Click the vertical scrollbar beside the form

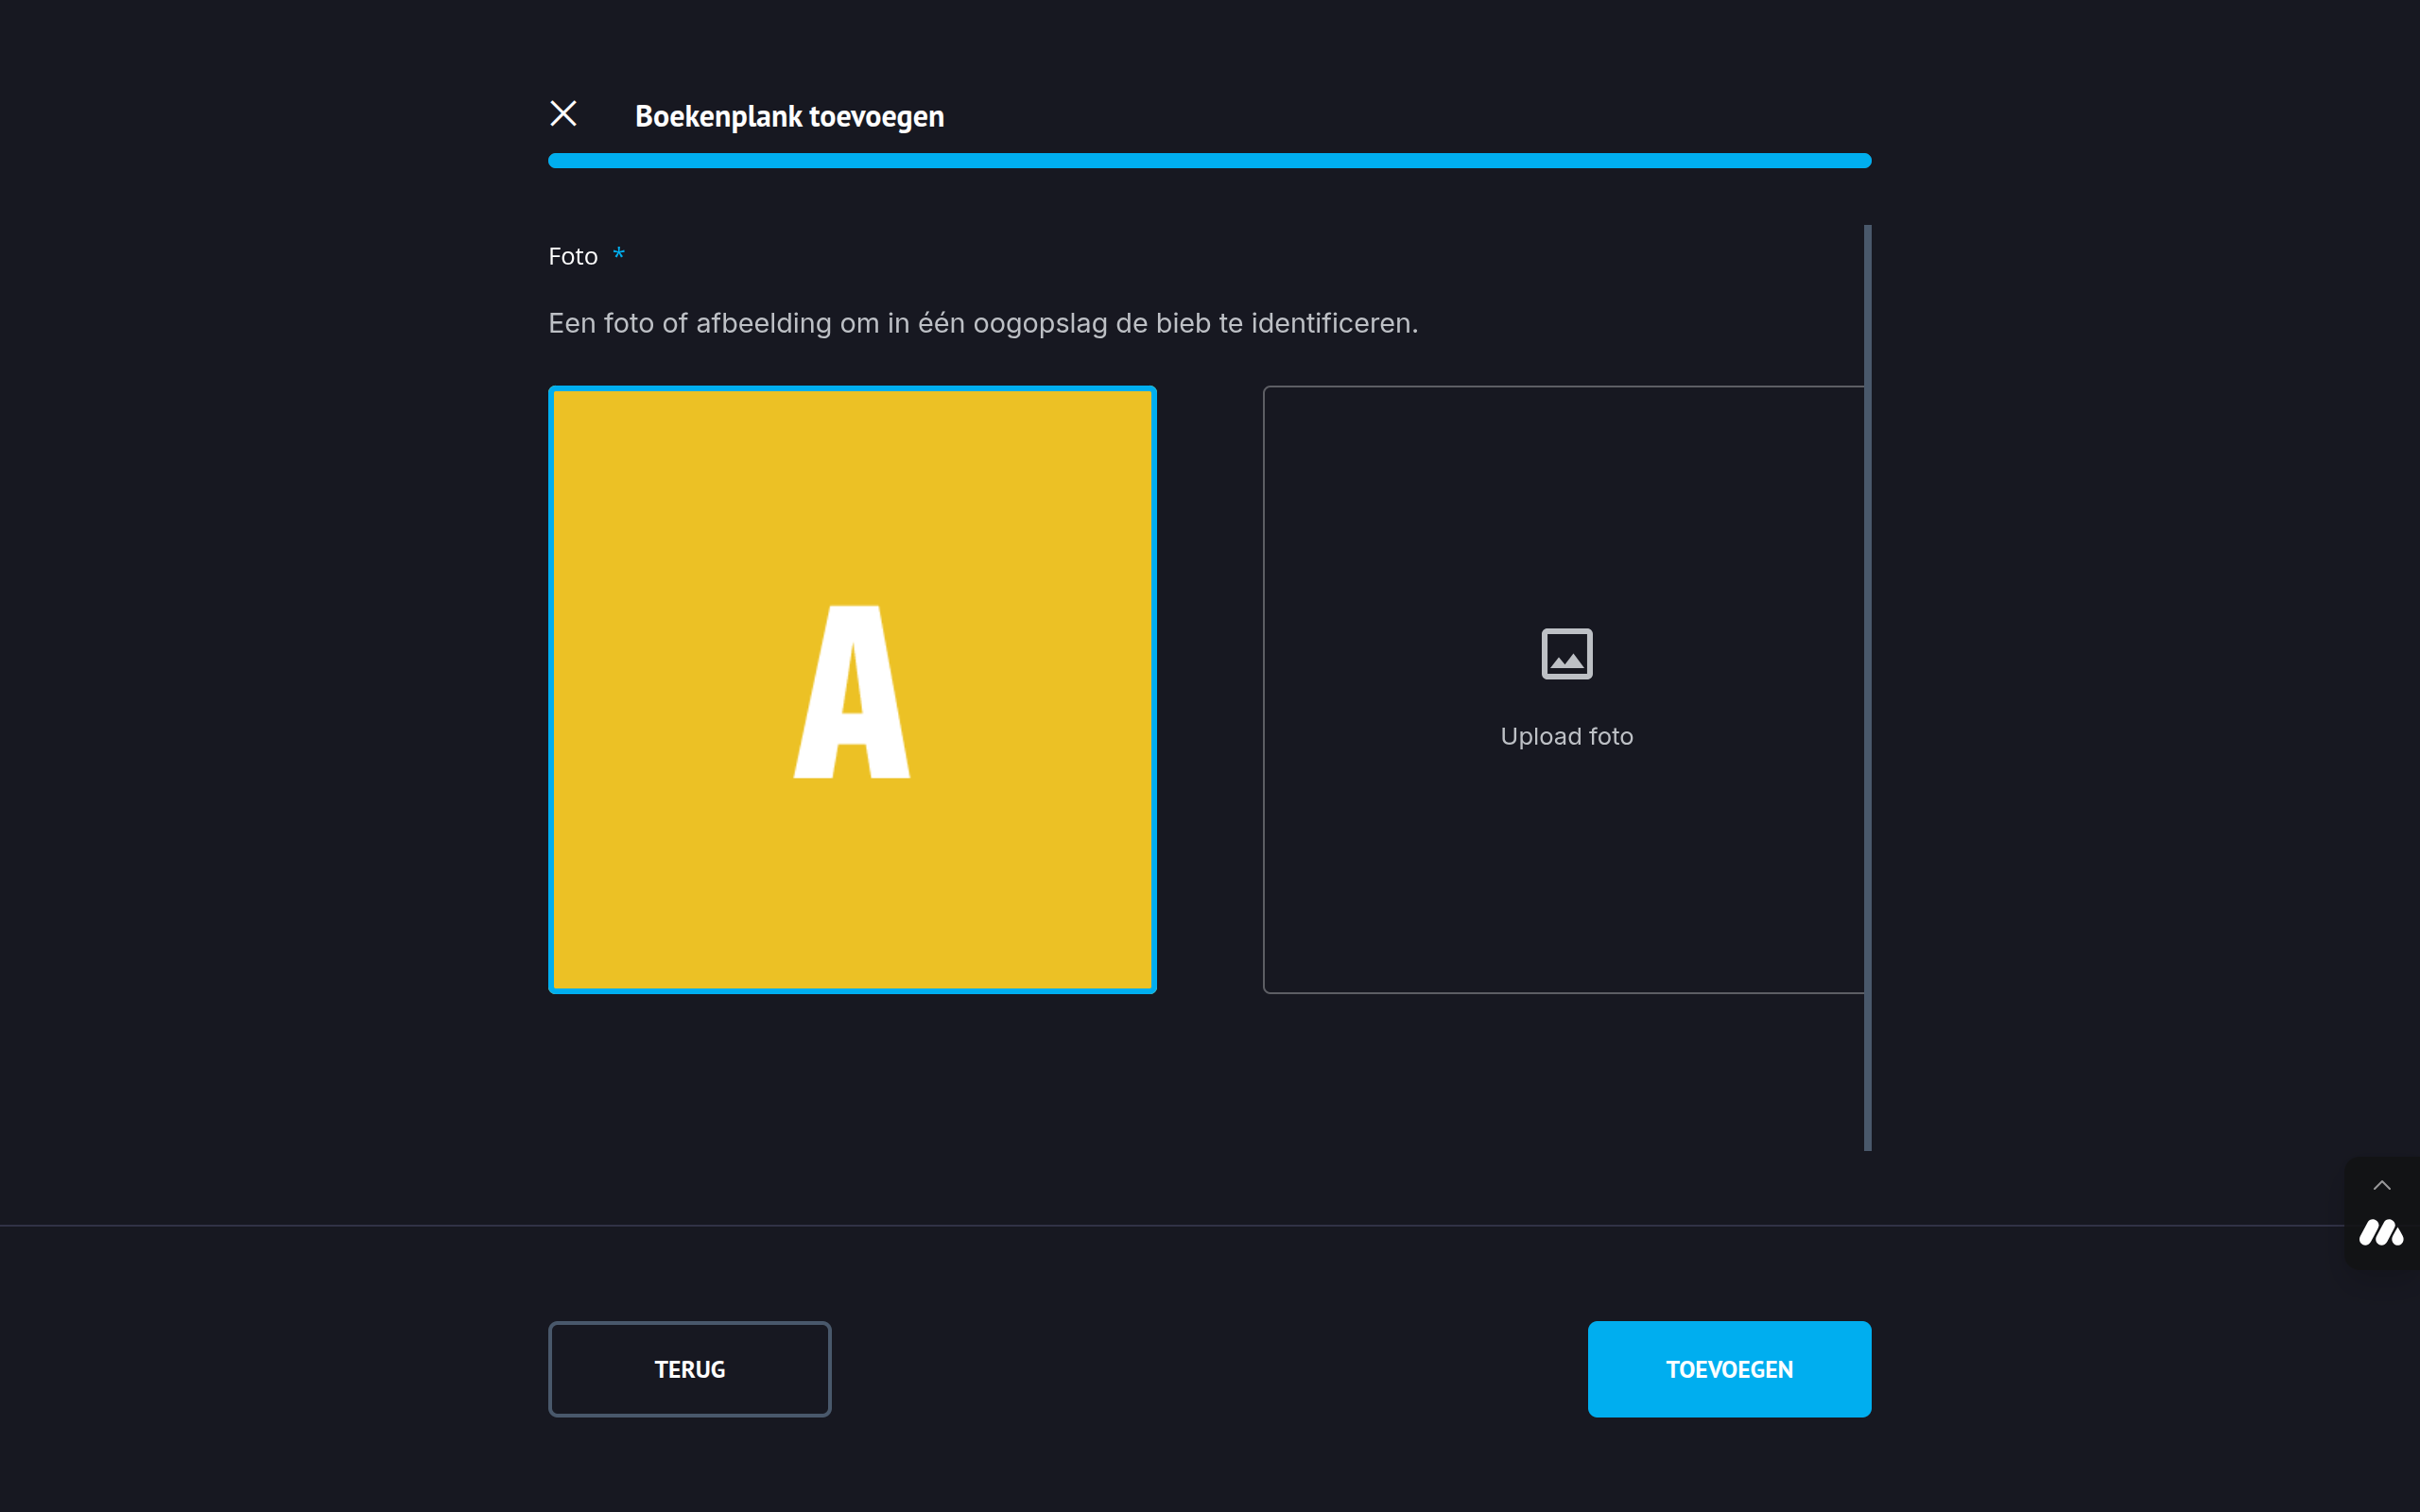point(1867,688)
